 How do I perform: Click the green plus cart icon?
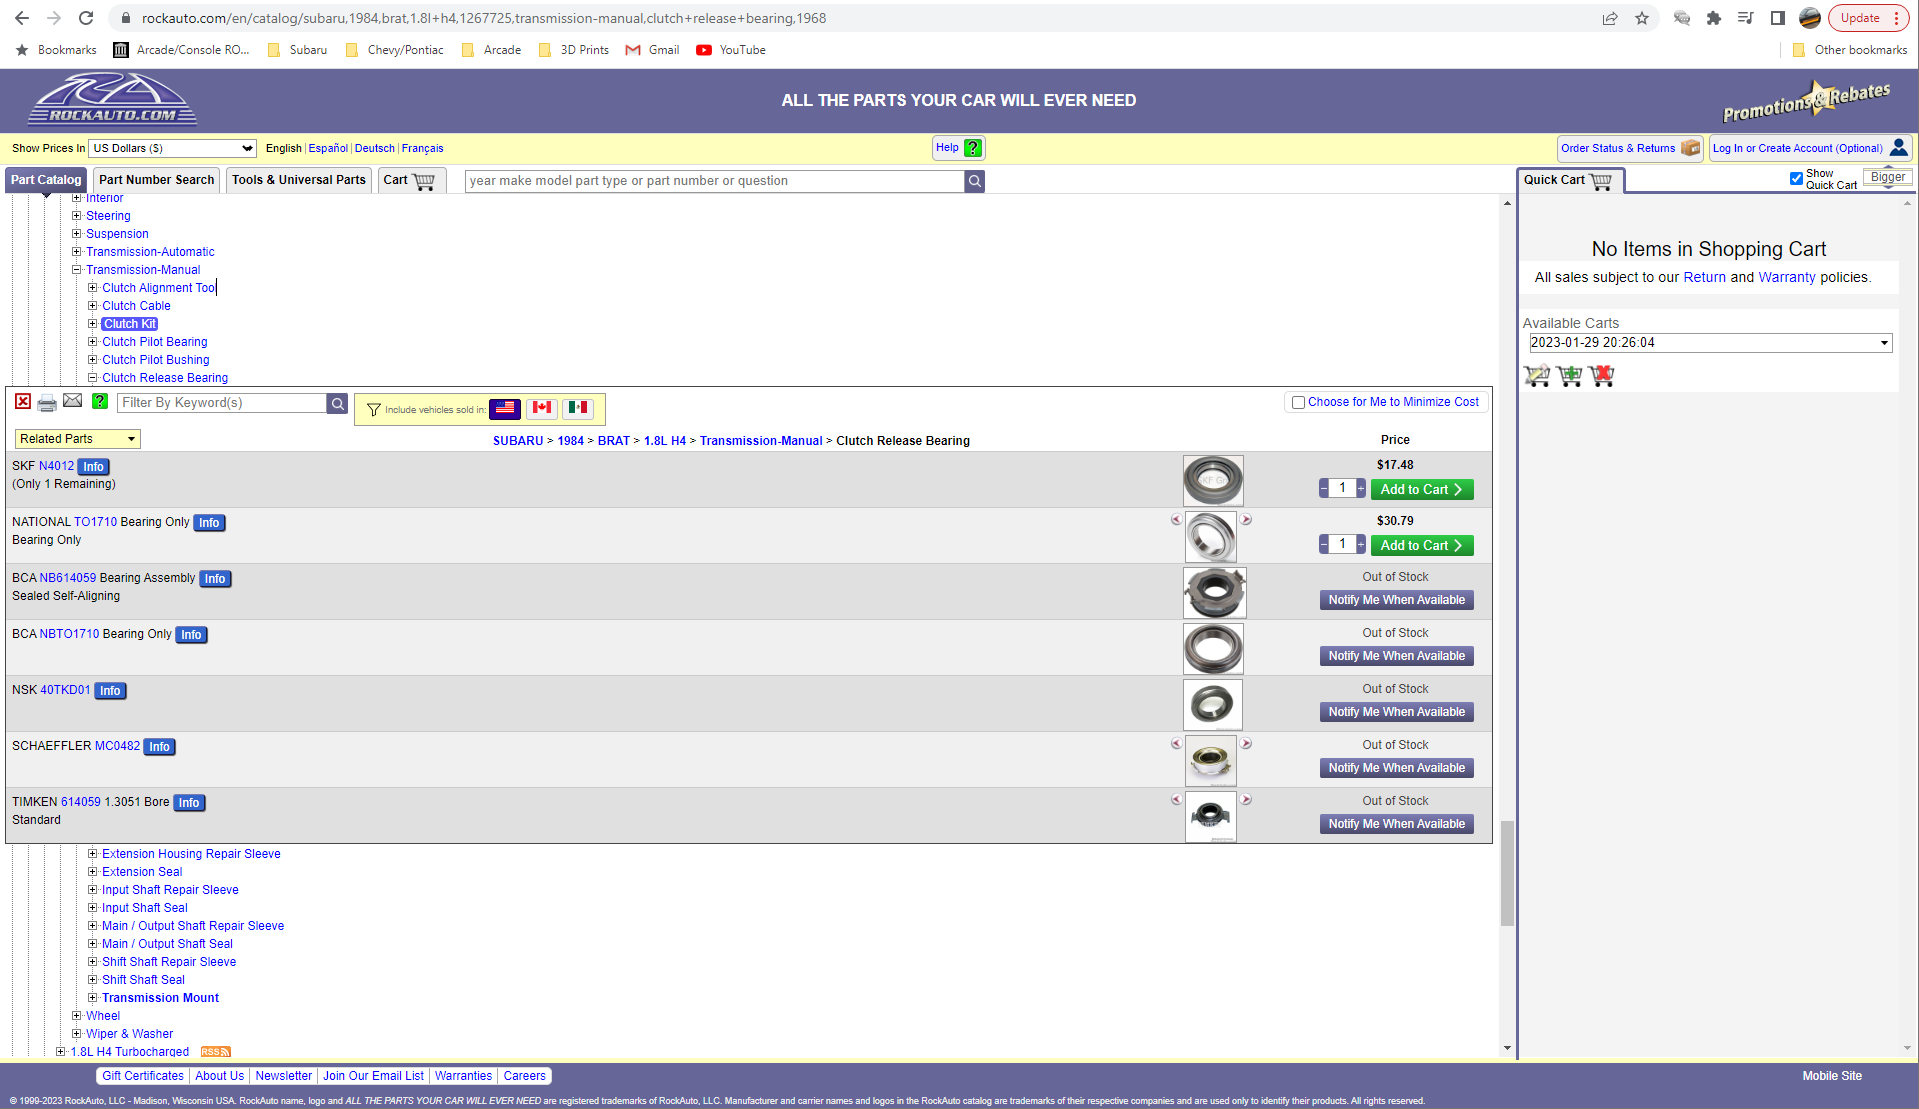coord(1570,376)
